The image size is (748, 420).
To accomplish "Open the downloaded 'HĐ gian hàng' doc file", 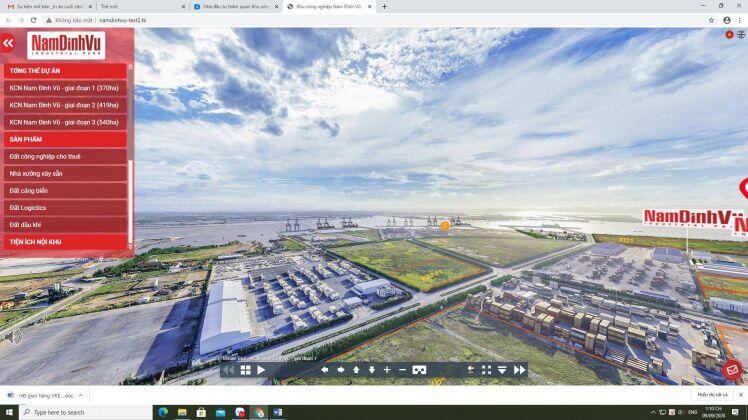I will (x=42, y=395).
